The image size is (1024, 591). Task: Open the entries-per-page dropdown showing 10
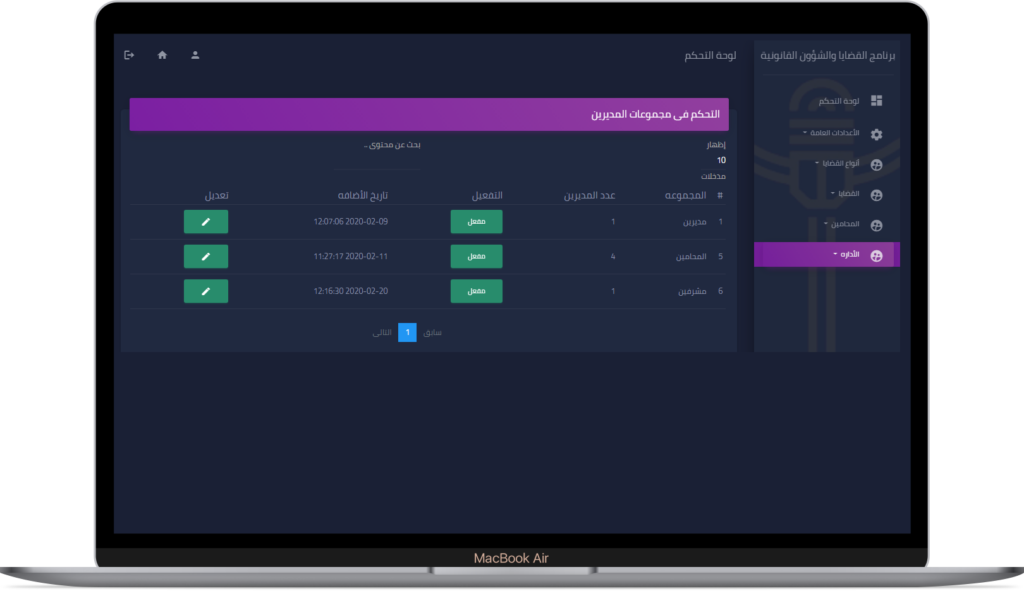pyautogui.click(x=720, y=160)
